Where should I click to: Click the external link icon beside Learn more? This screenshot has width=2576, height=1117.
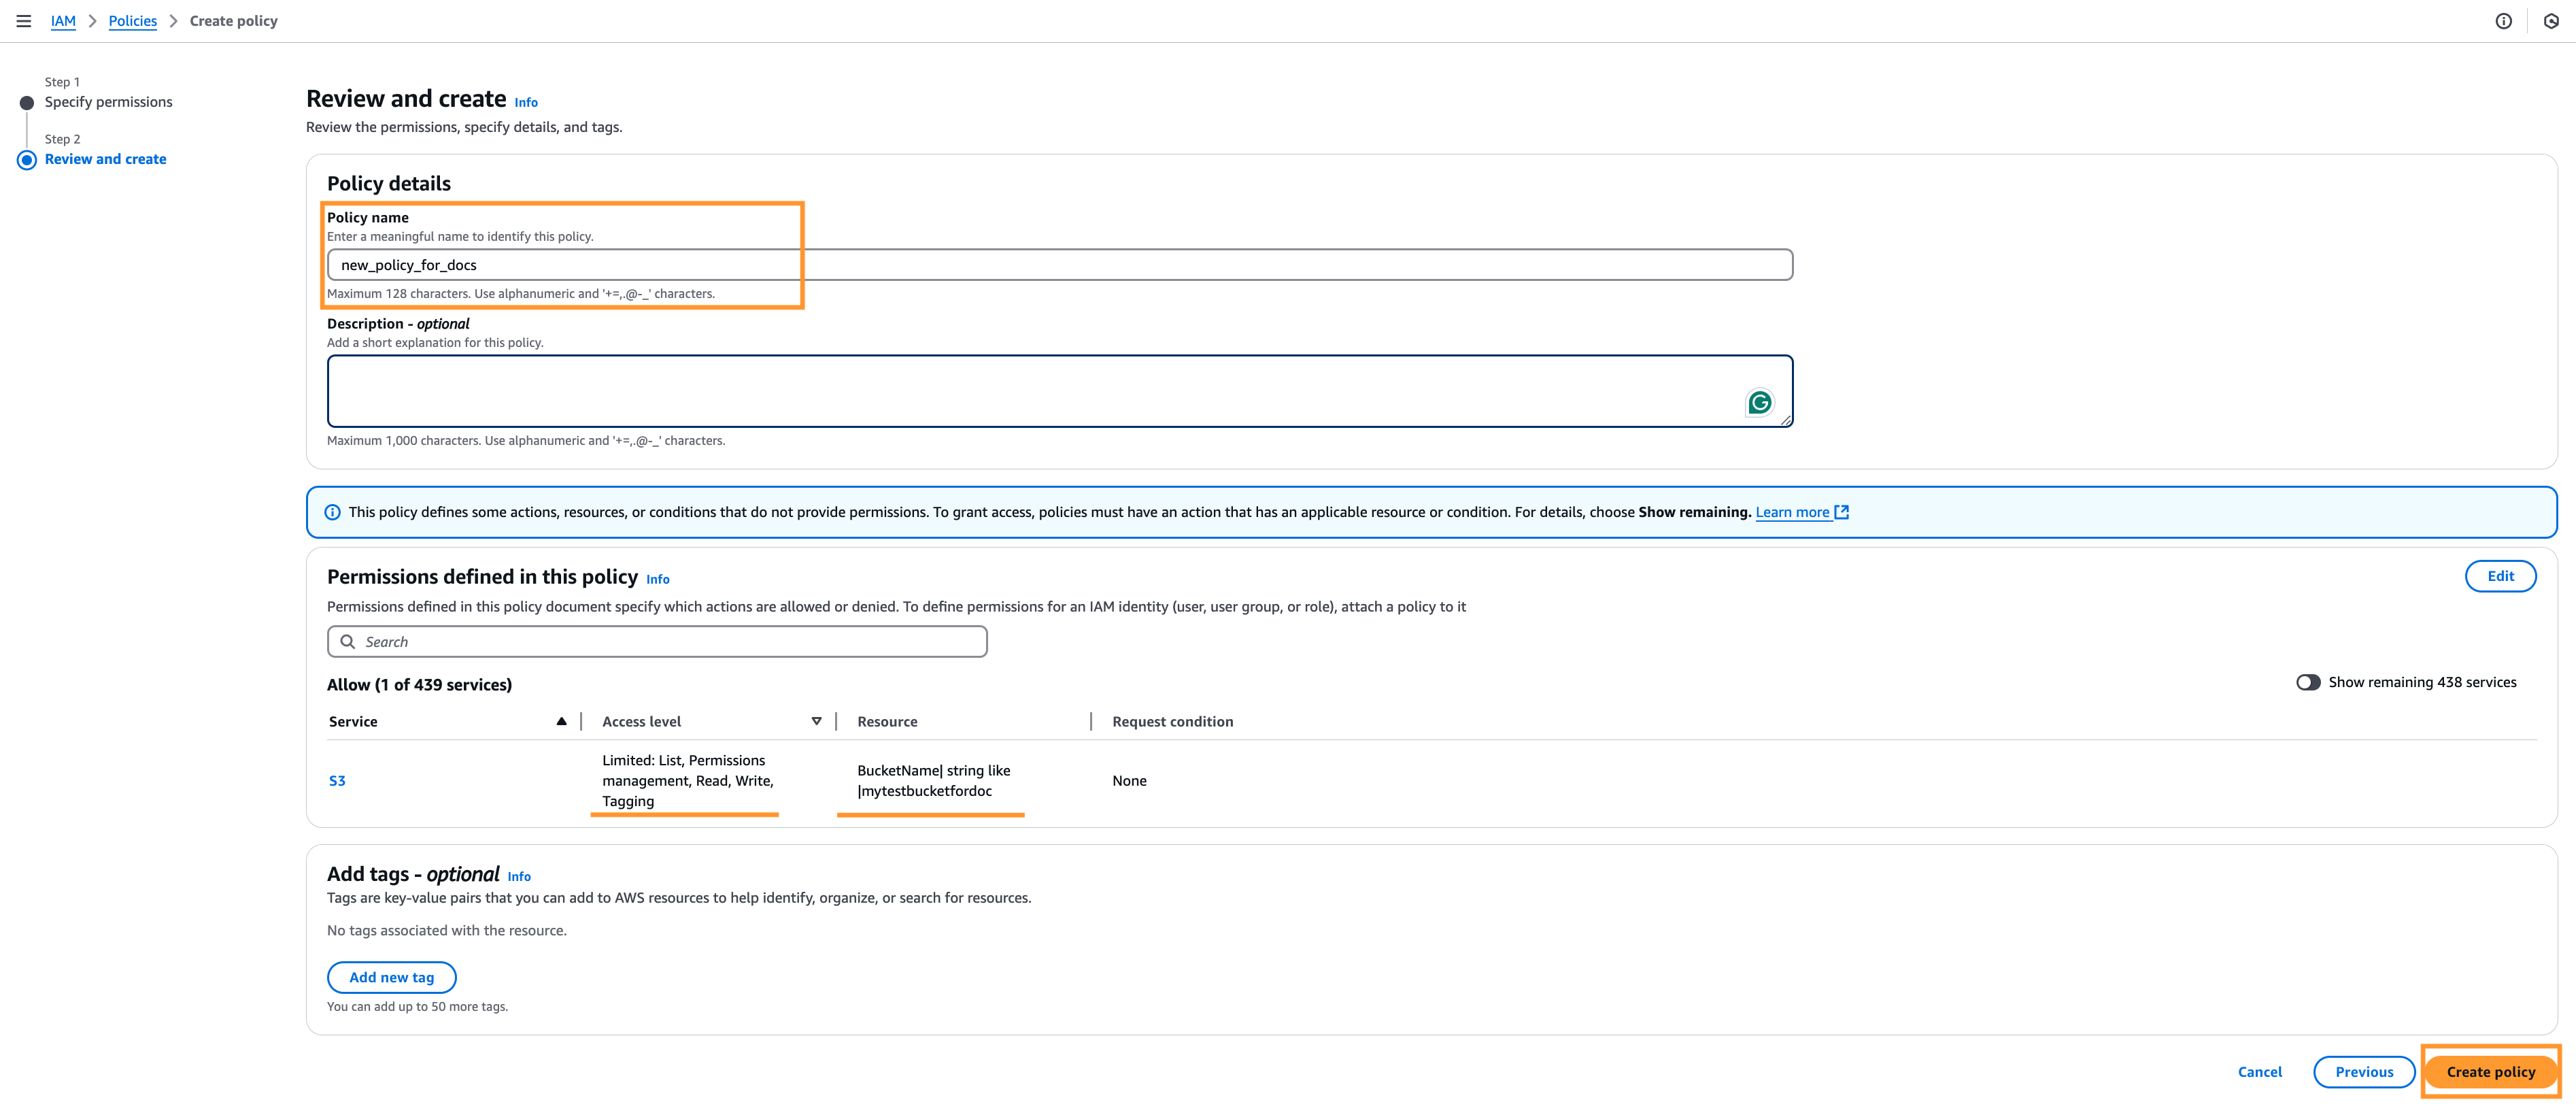[x=1841, y=512]
